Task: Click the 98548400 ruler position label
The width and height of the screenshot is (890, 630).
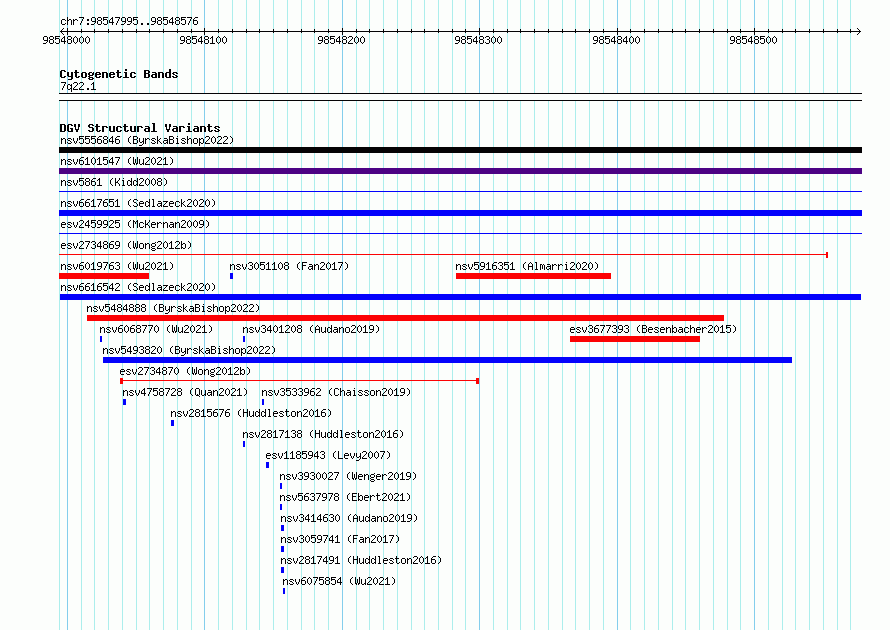Action: click(616, 40)
